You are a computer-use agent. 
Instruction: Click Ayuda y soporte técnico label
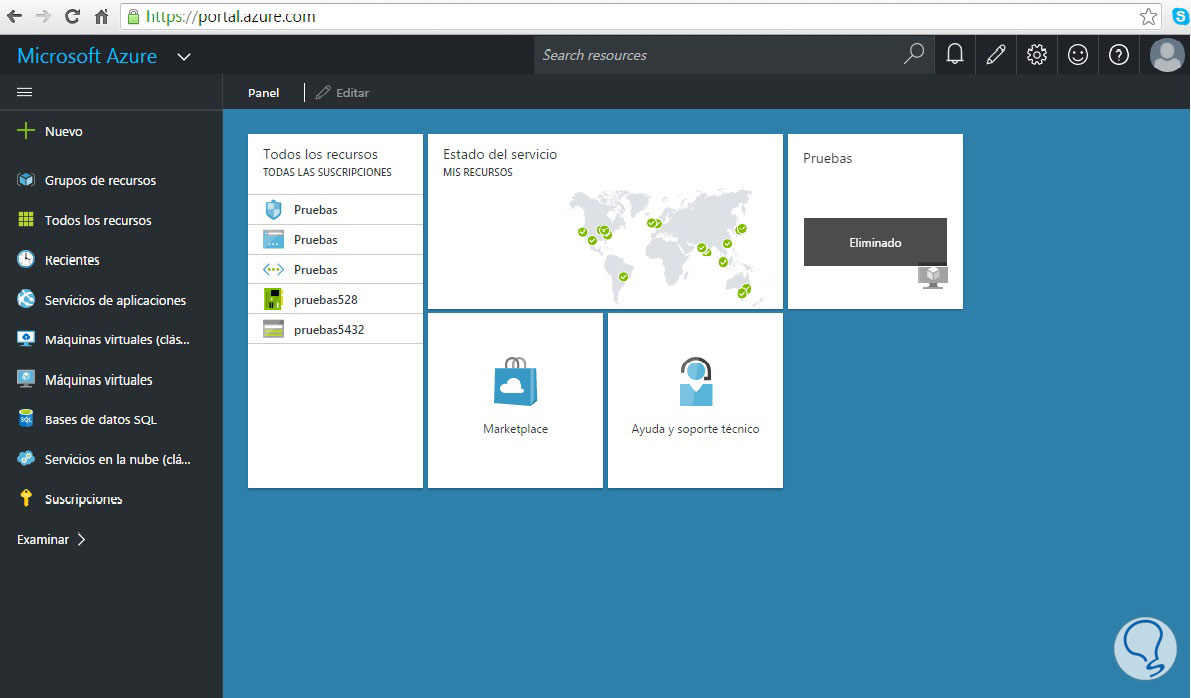pos(695,429)
